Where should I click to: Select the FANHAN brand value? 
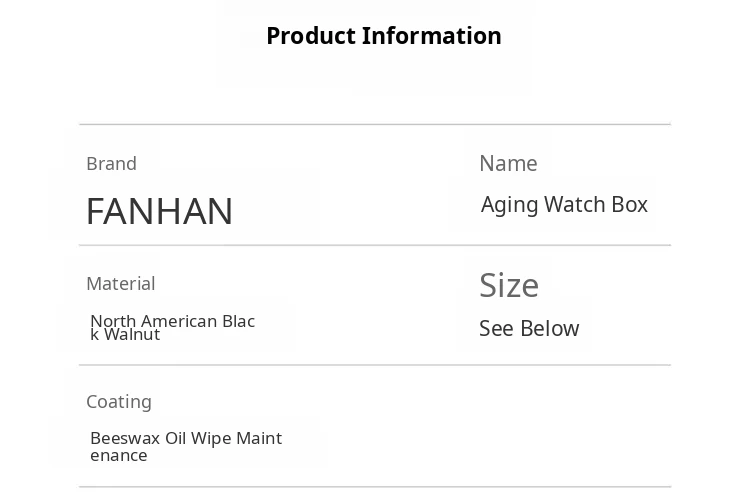click(159, 211)
